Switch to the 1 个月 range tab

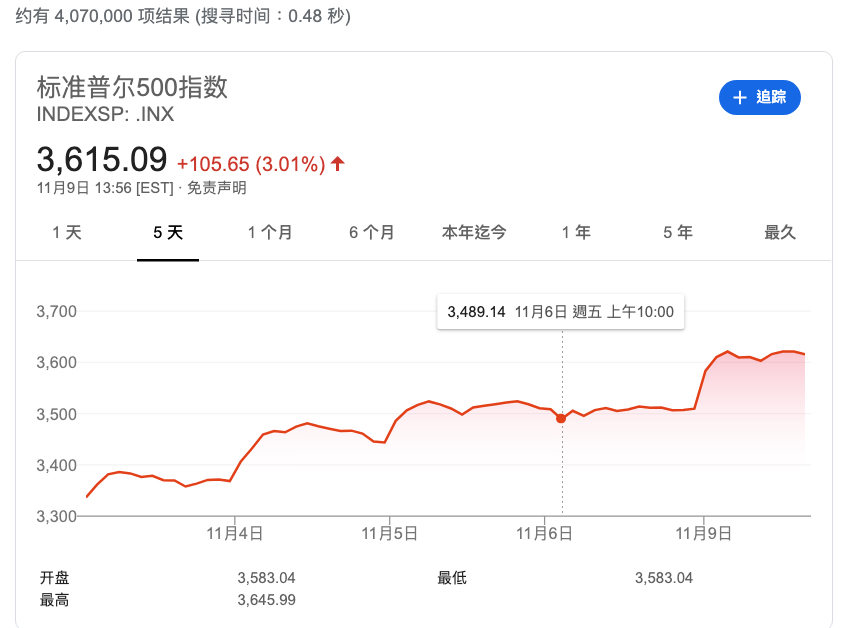click(x=270, y=233)
